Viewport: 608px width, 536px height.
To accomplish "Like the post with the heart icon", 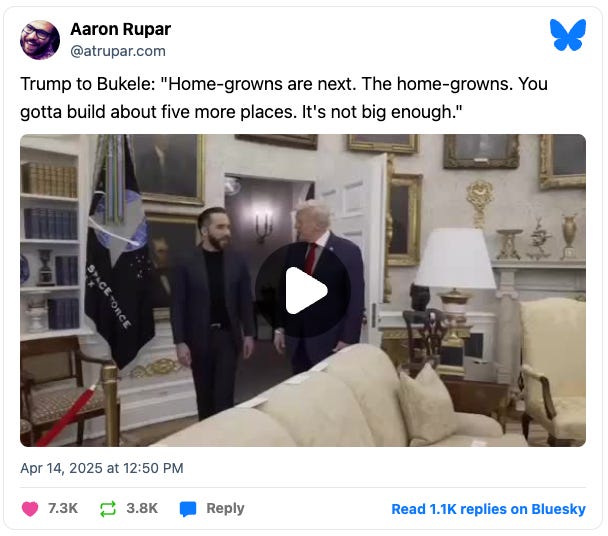I will coord(30,508).
